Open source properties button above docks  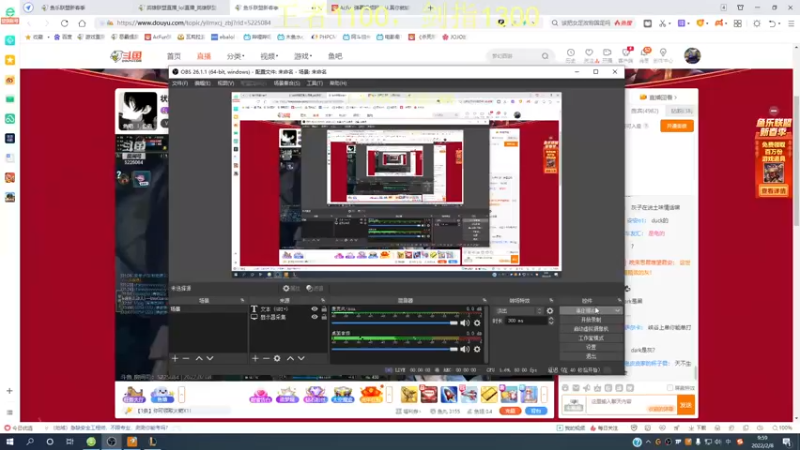click(291, 288)
